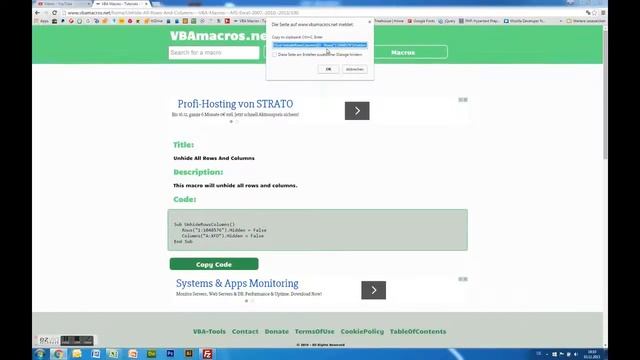Screen dimensions: 640x360
Task: Open the Apps bookmark shortcut
Action: [x=42, y=21]
